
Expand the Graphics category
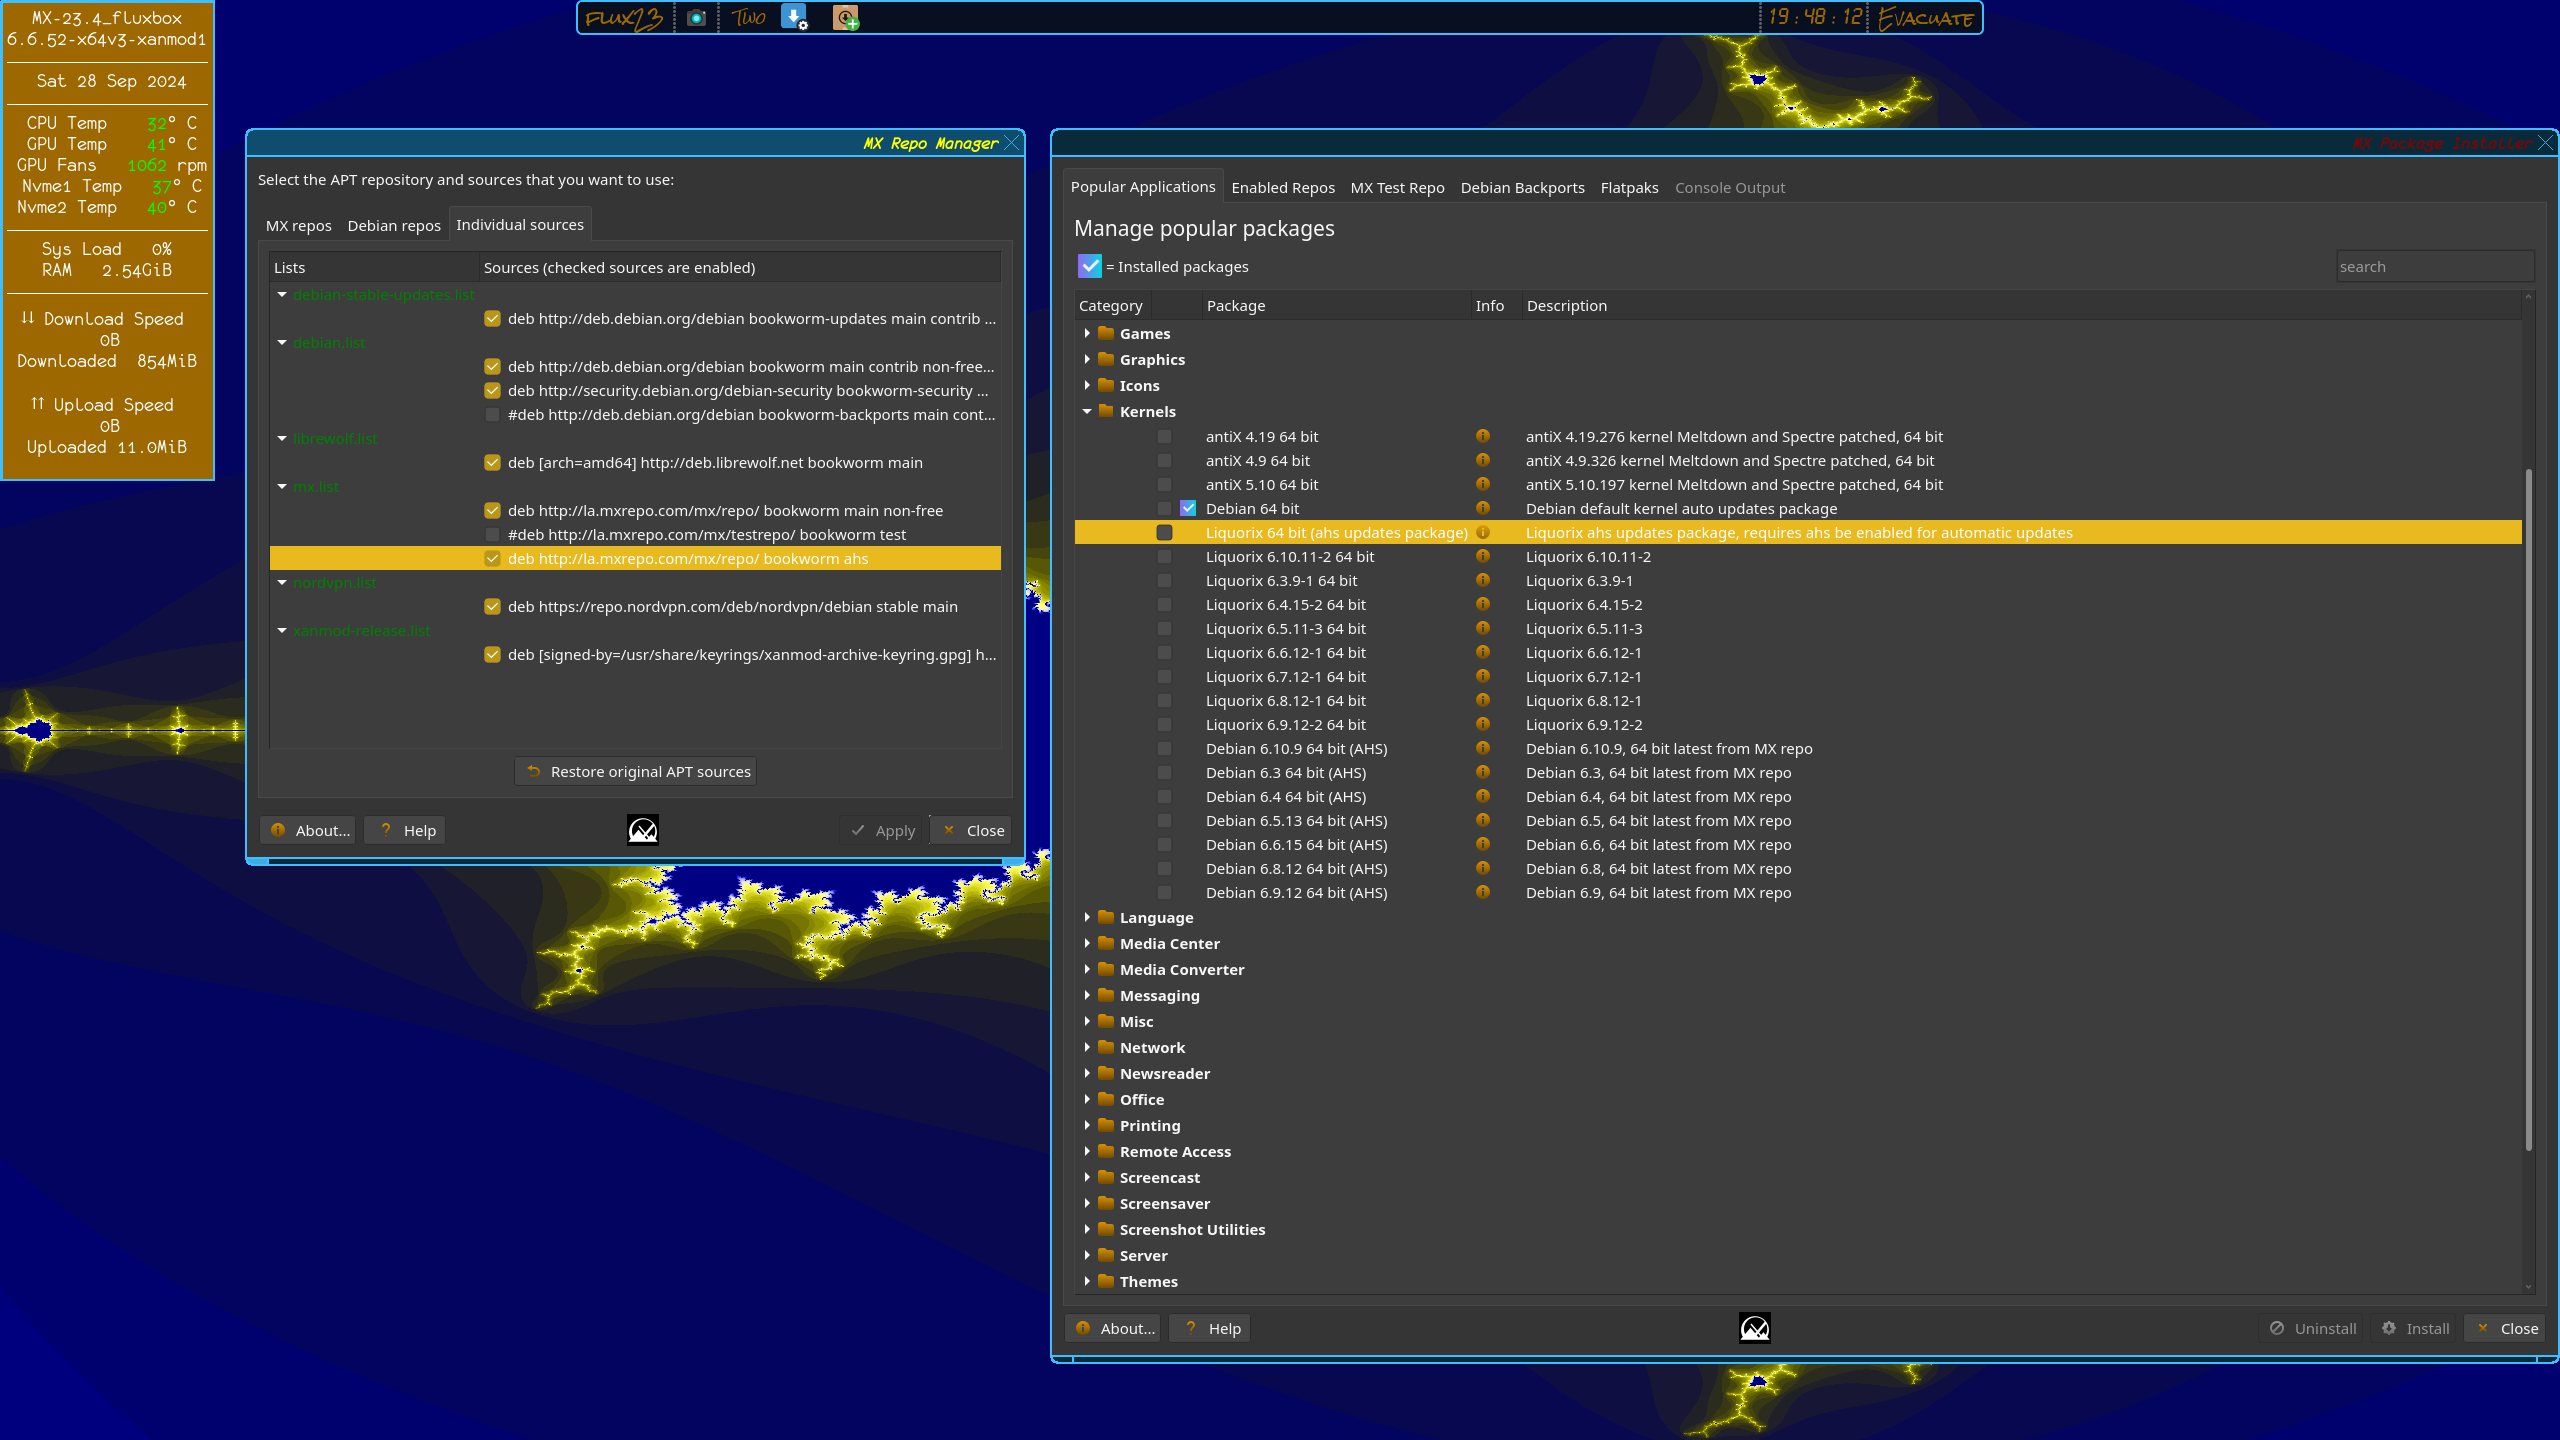coord(1087,359)
